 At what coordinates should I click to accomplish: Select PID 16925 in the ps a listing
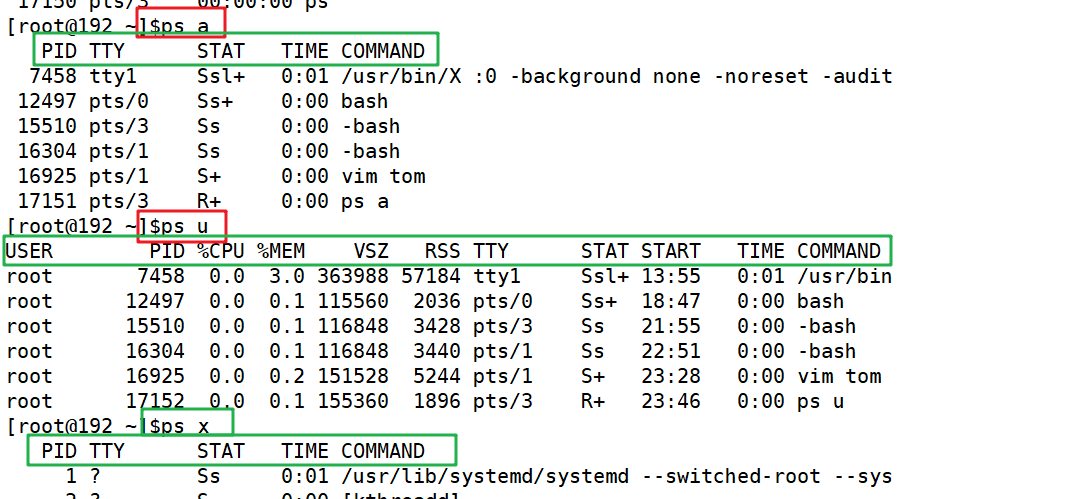[48, 177]
